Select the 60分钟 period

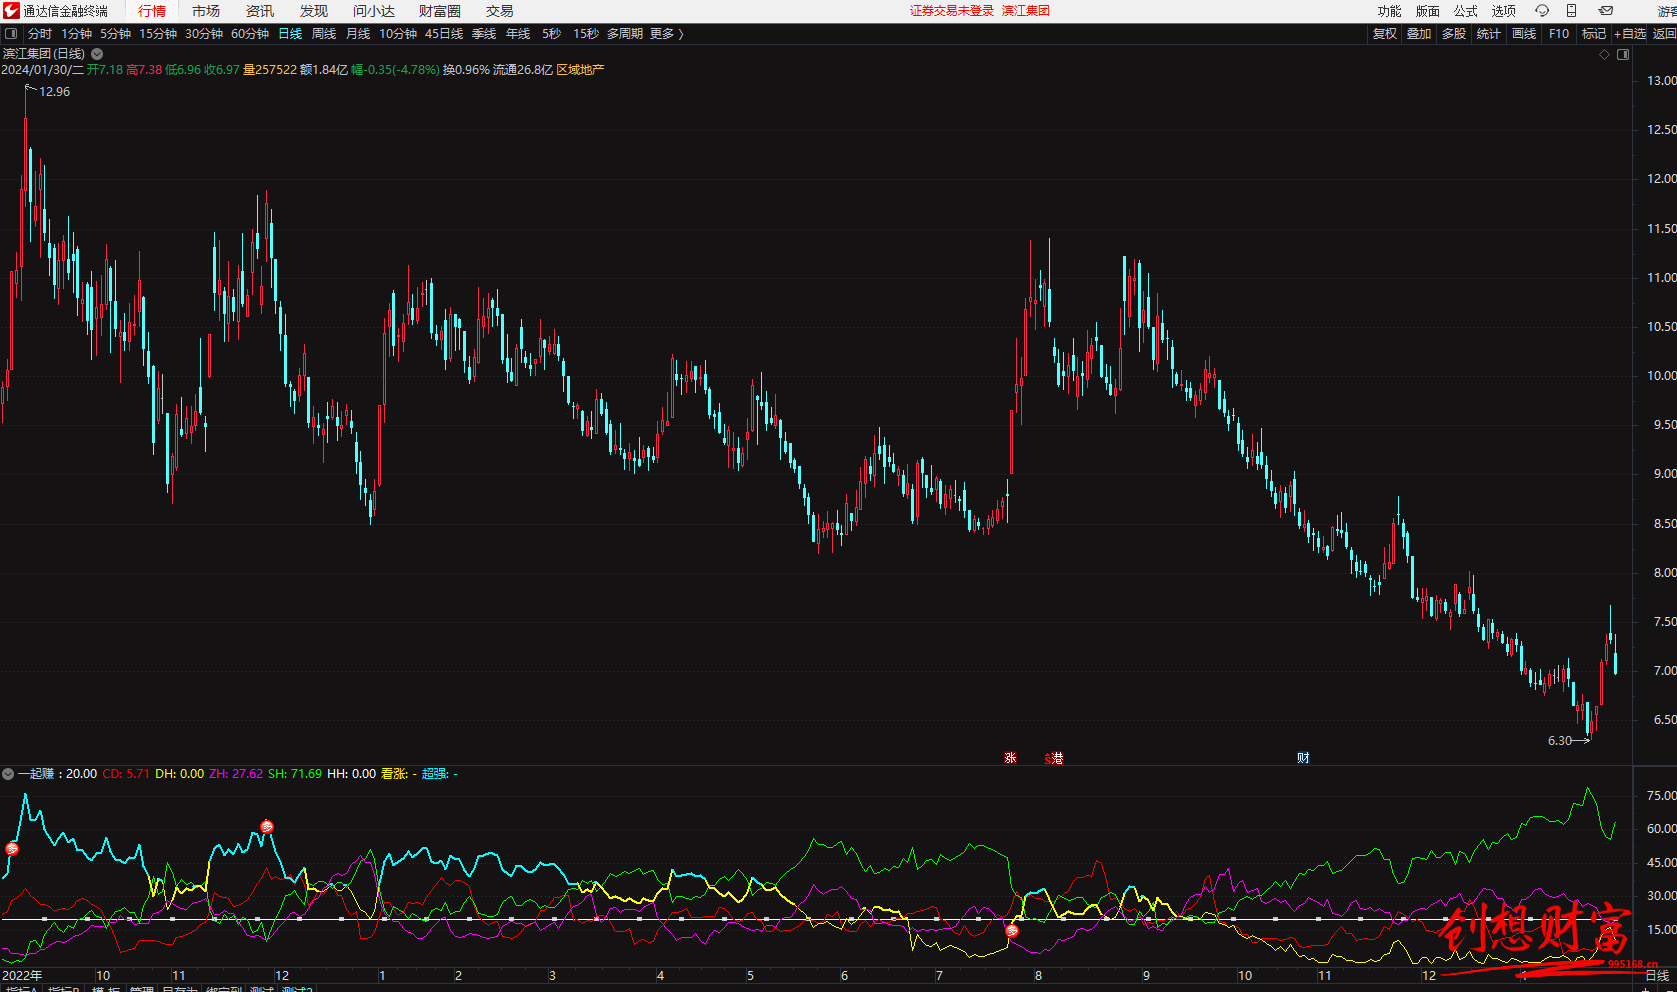tap(250, 34)
